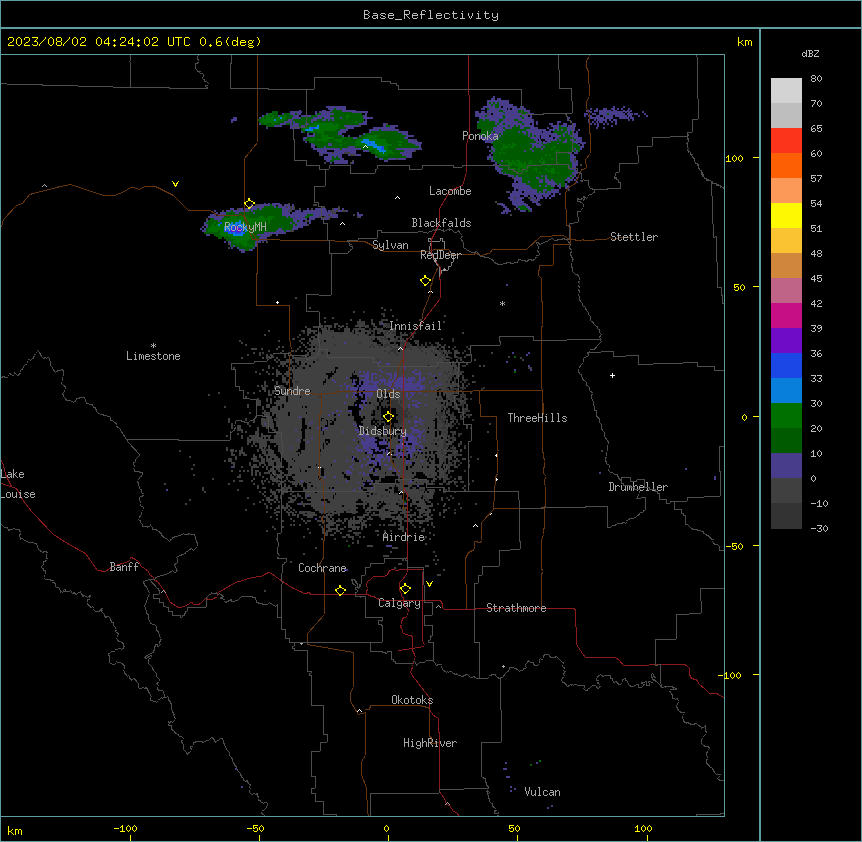Click the yellow diamond marker south of RedDeer

426,281
